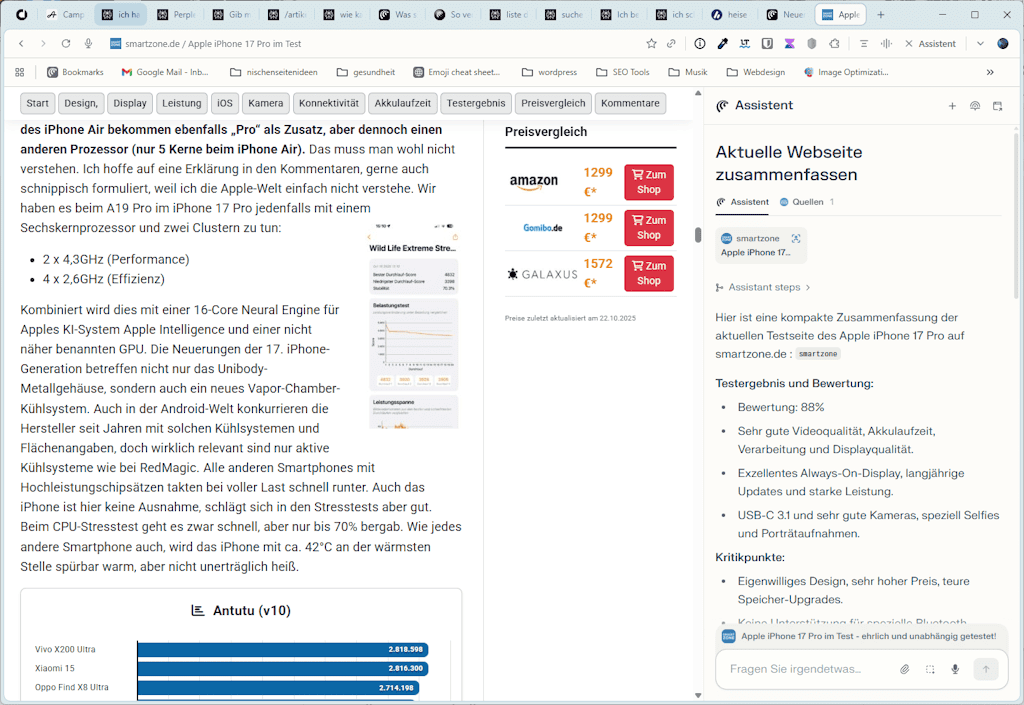Click the translate icon in the address bar
This screenshot has width=1024, height=705.
(x=745, y=44)
